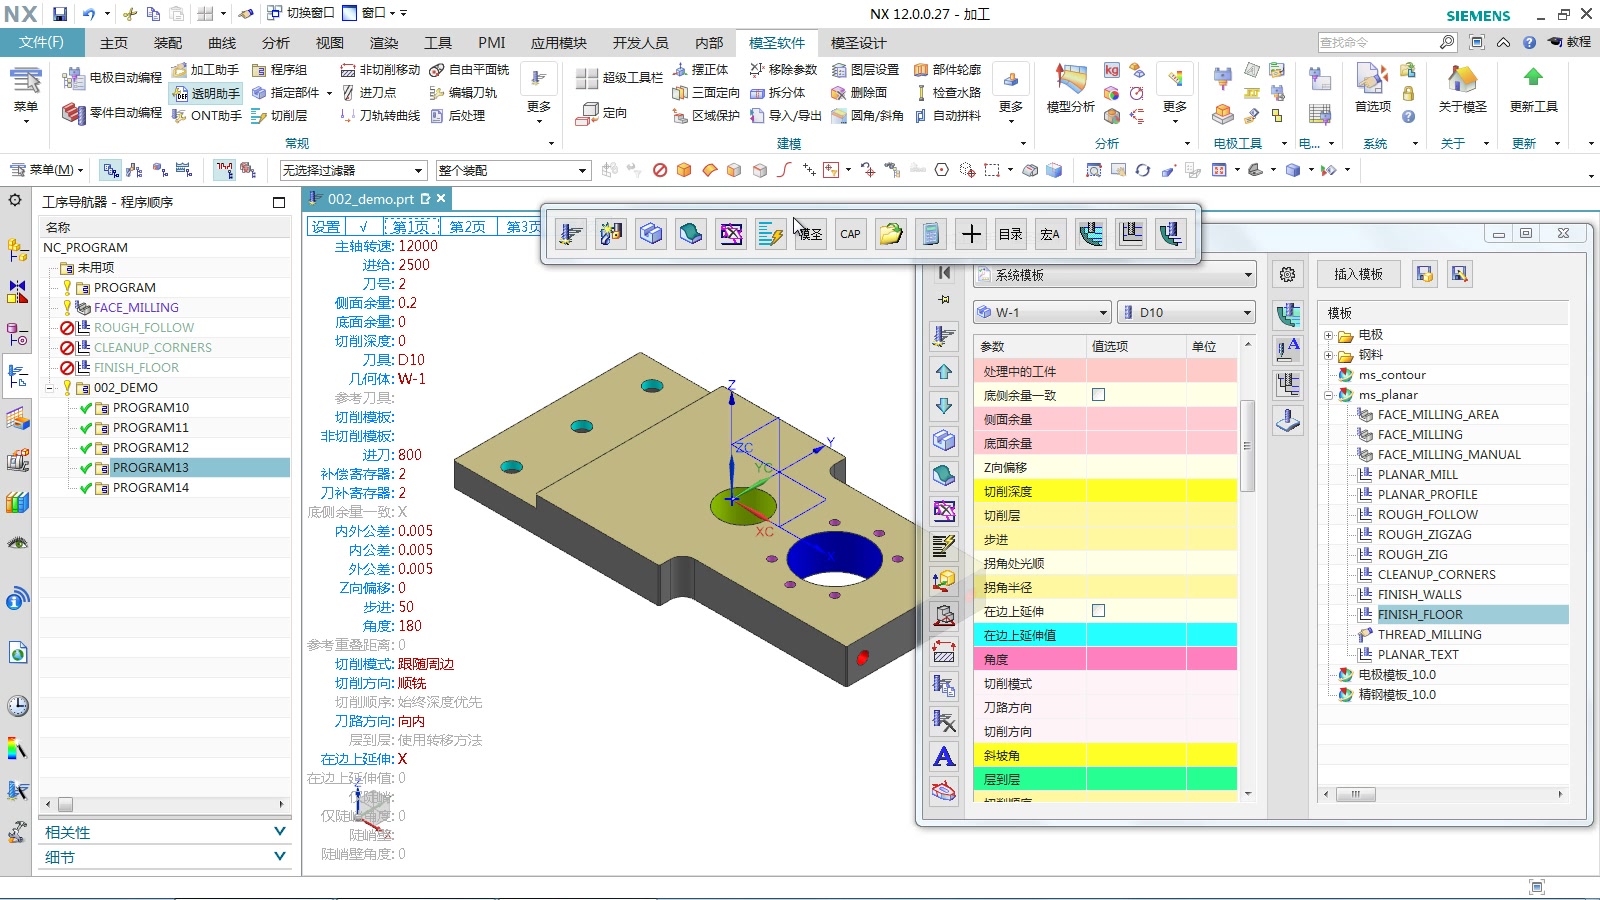Click the 更多 button in 常规 group
1600x900 pixels.
pyautogui.click(x=539, y=94)
